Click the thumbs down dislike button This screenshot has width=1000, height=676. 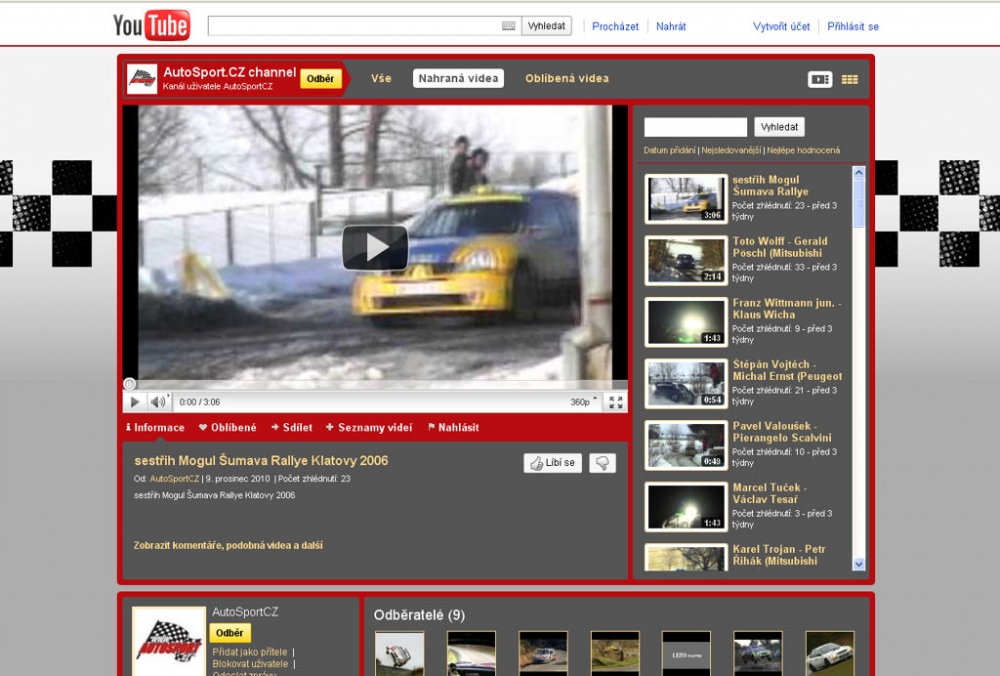(603, 462)
